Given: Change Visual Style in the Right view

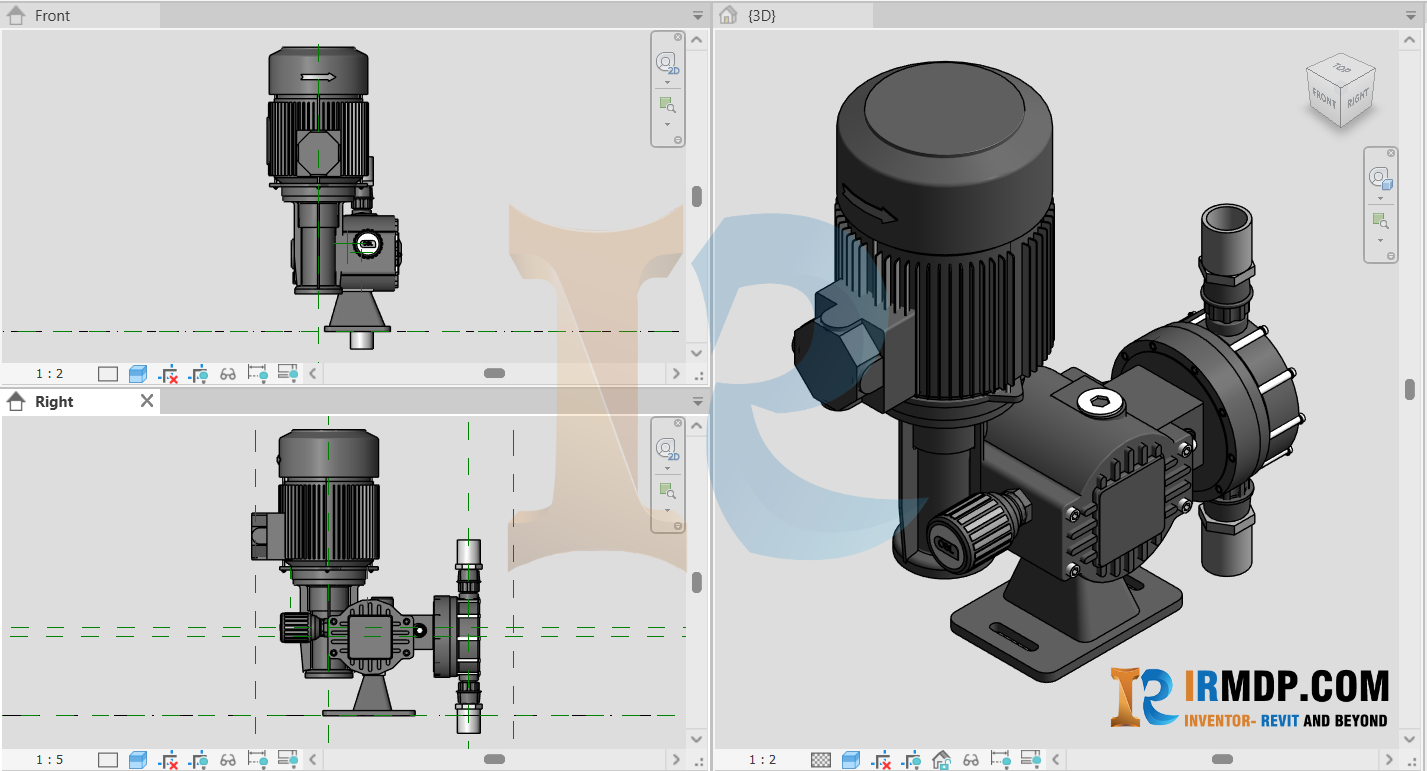Looking at the screenshot, I should pyautogui.click(x=138, y=760).
